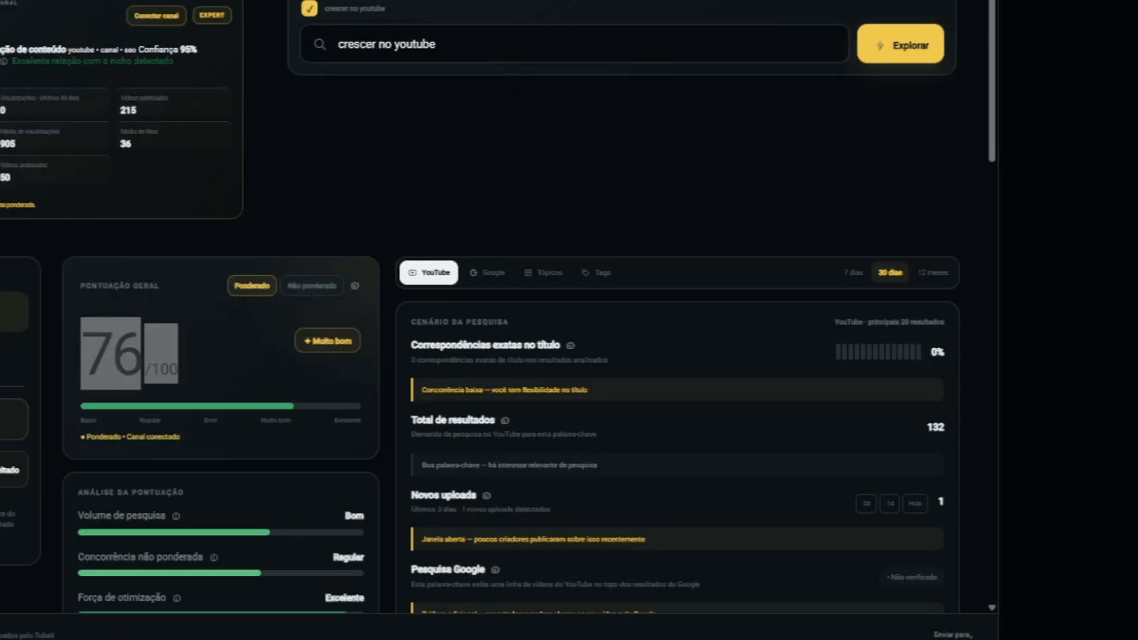Click info icon beside Total de resultados
This screenshot has width=1138, height=640.
click(505, 421)
